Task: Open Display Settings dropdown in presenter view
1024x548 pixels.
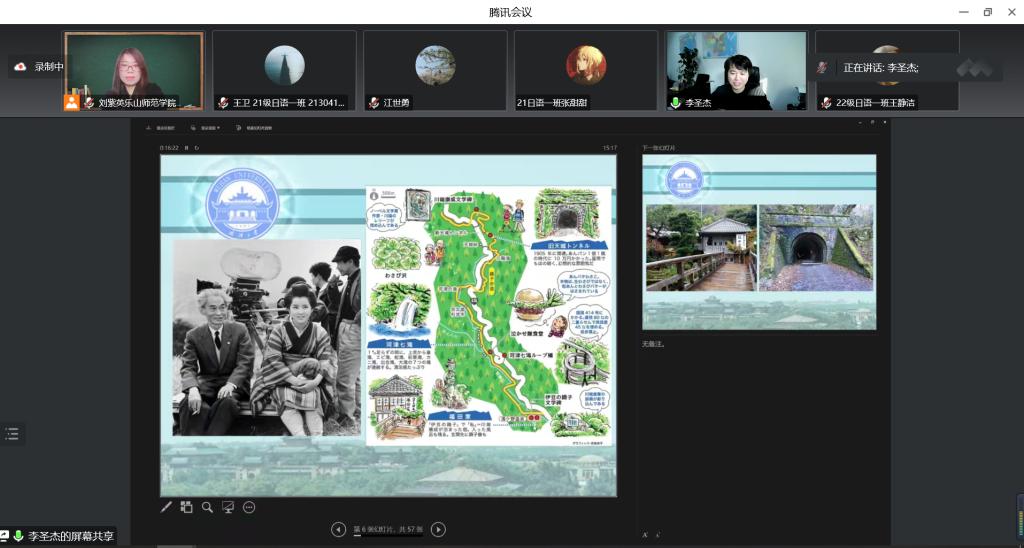Action: click(211, 128)
